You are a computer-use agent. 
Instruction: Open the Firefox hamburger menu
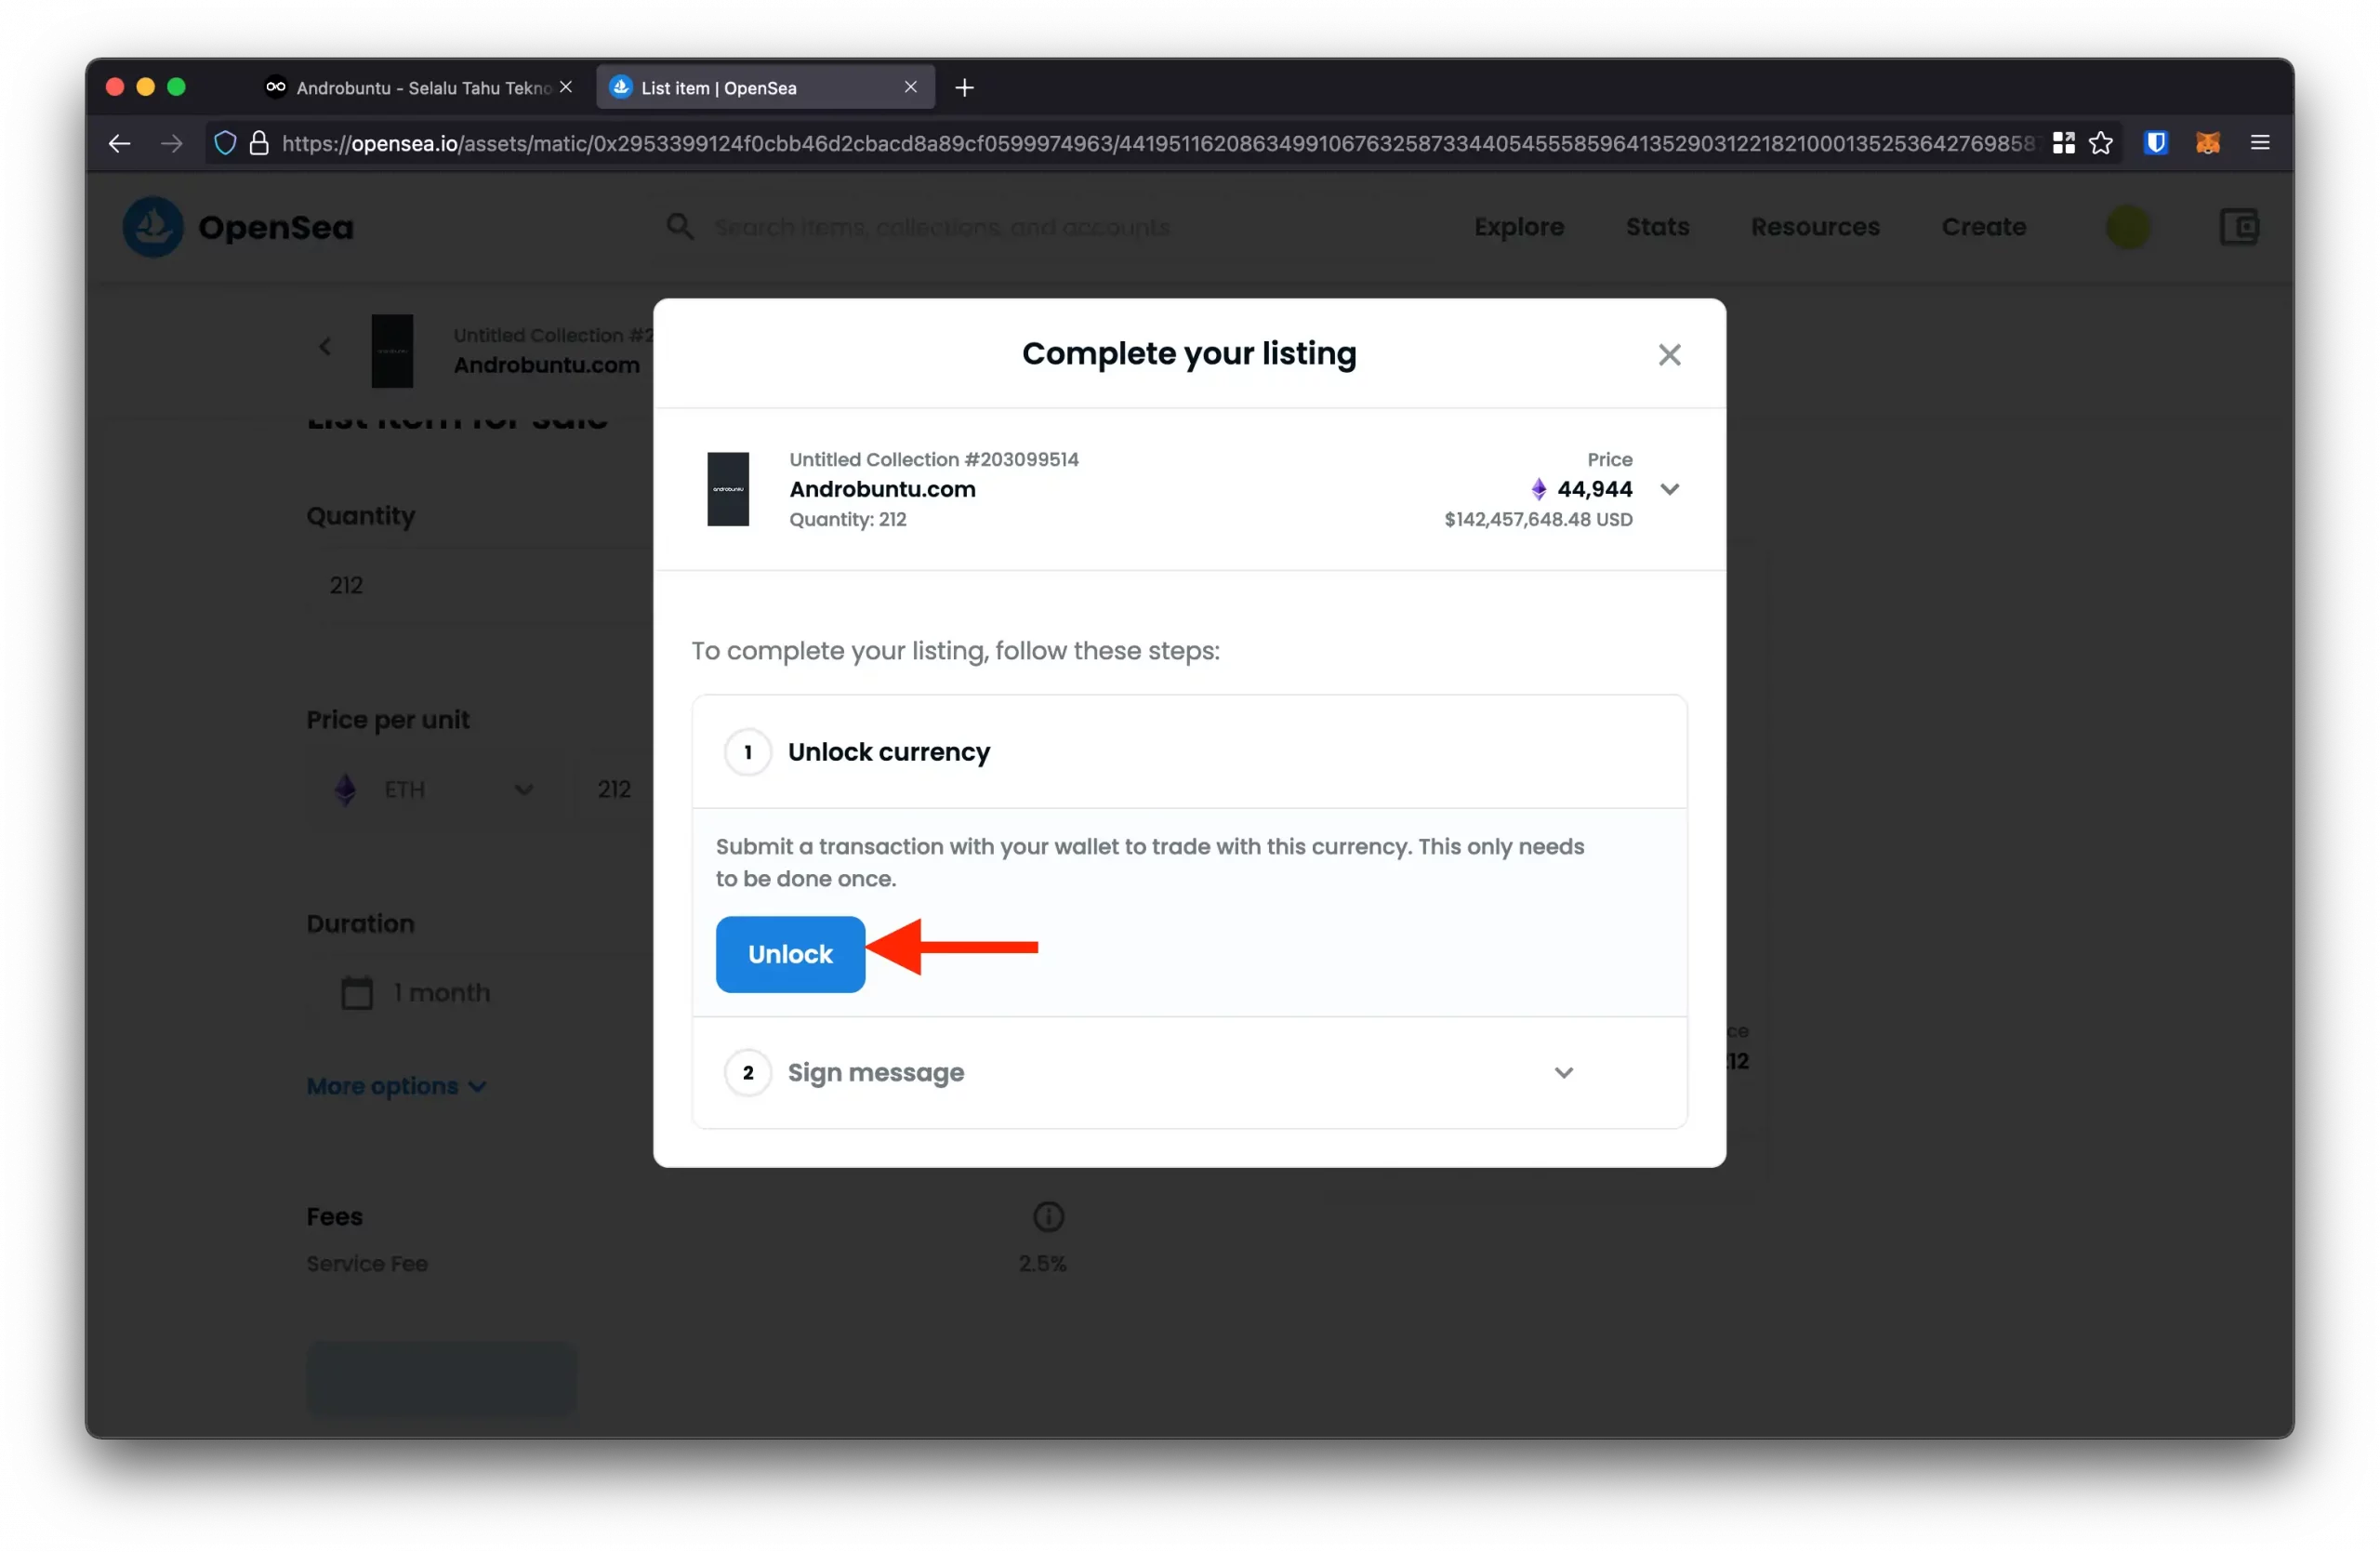pos(2260,143)
